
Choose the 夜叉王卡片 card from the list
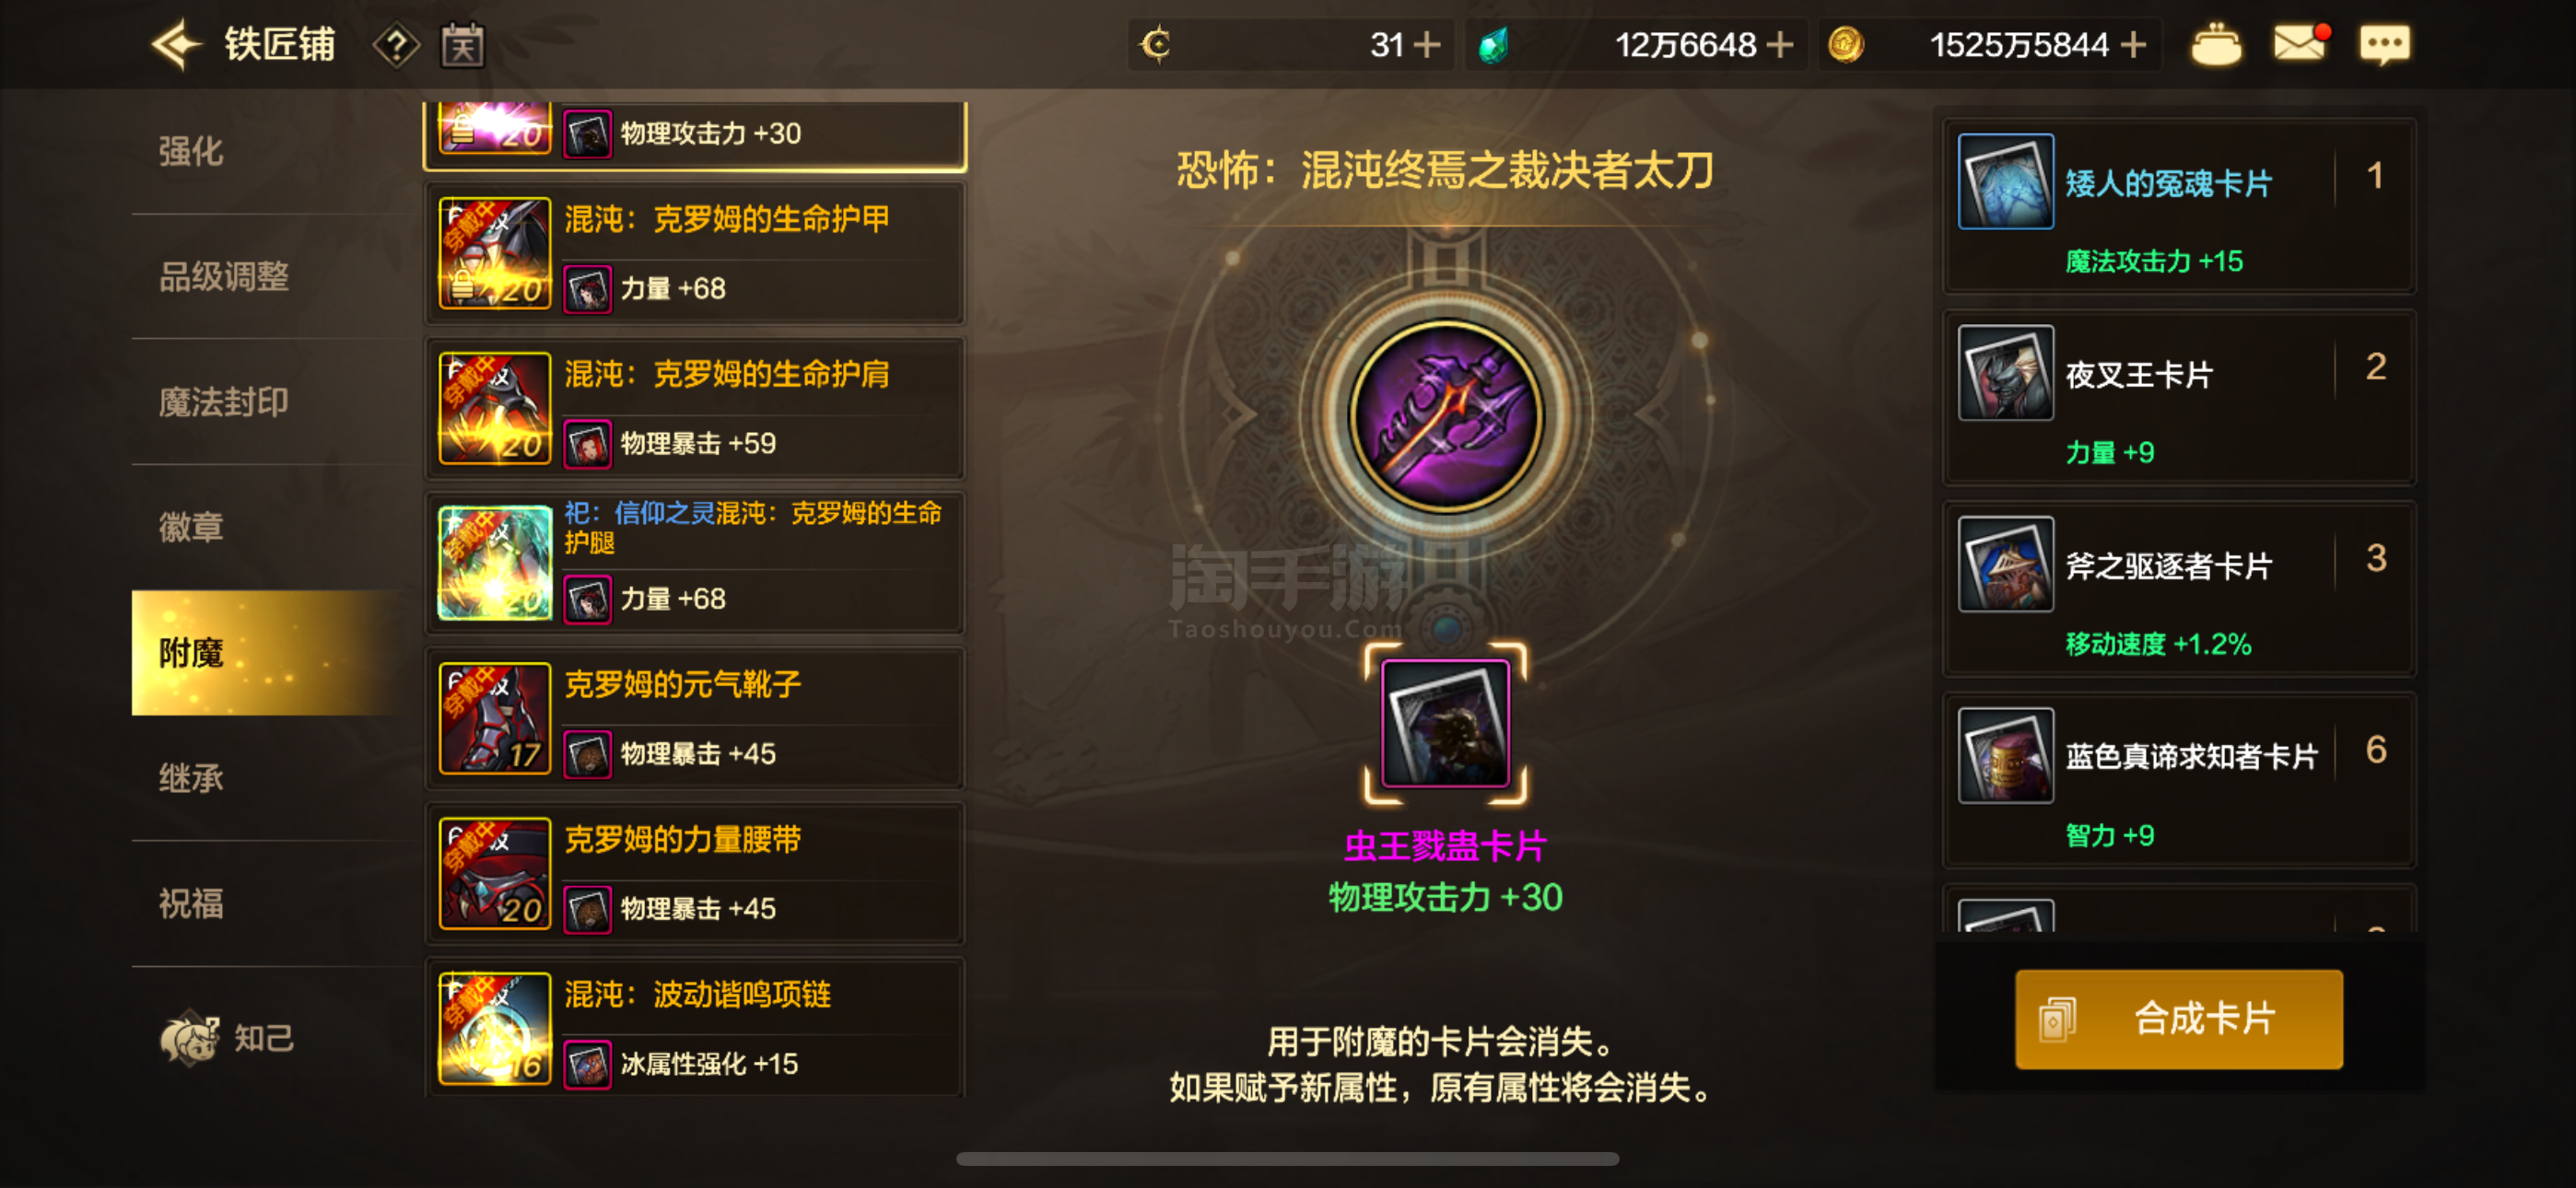(x=2178, y=397)
